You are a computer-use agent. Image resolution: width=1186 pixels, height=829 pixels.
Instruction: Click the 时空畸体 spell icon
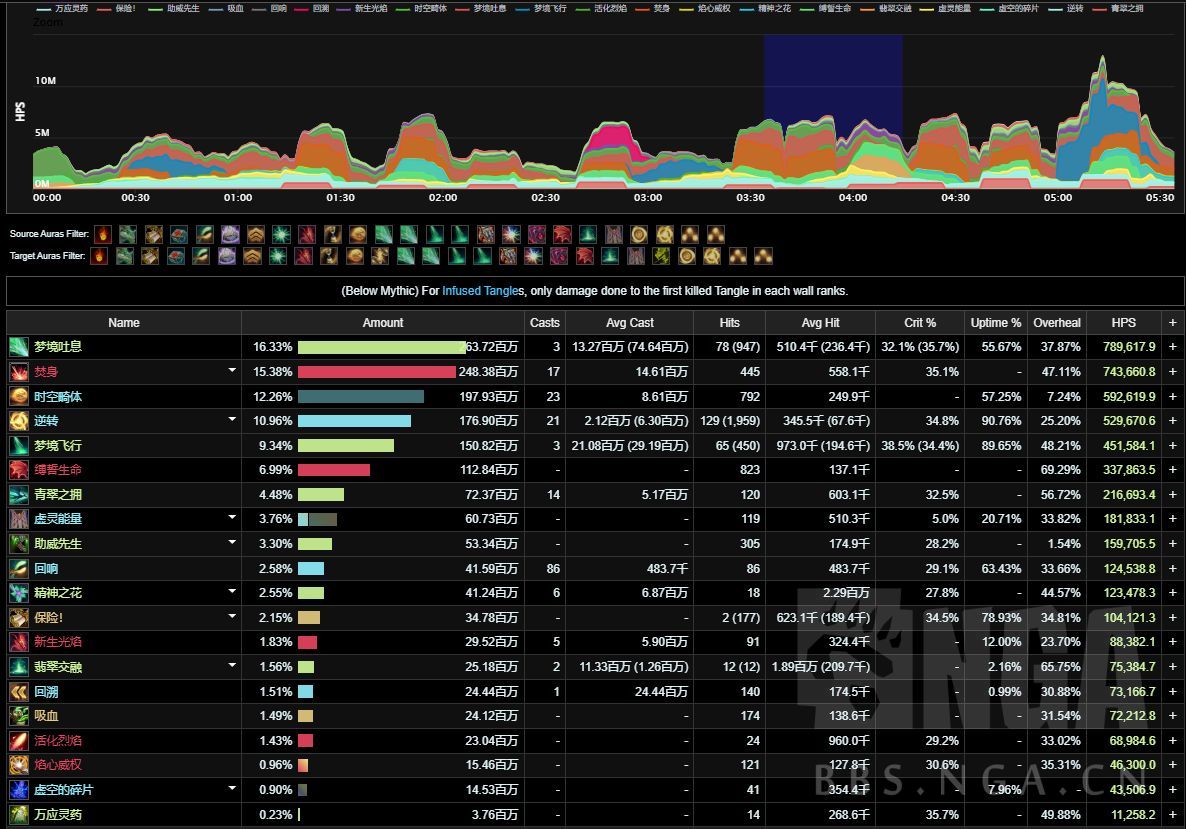19,396
